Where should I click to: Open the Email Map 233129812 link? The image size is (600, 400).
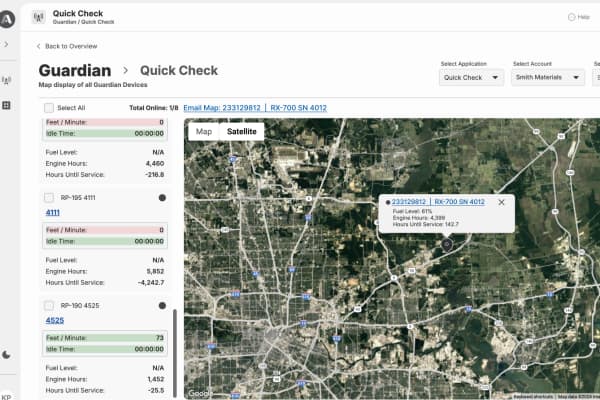coord(222,108)
